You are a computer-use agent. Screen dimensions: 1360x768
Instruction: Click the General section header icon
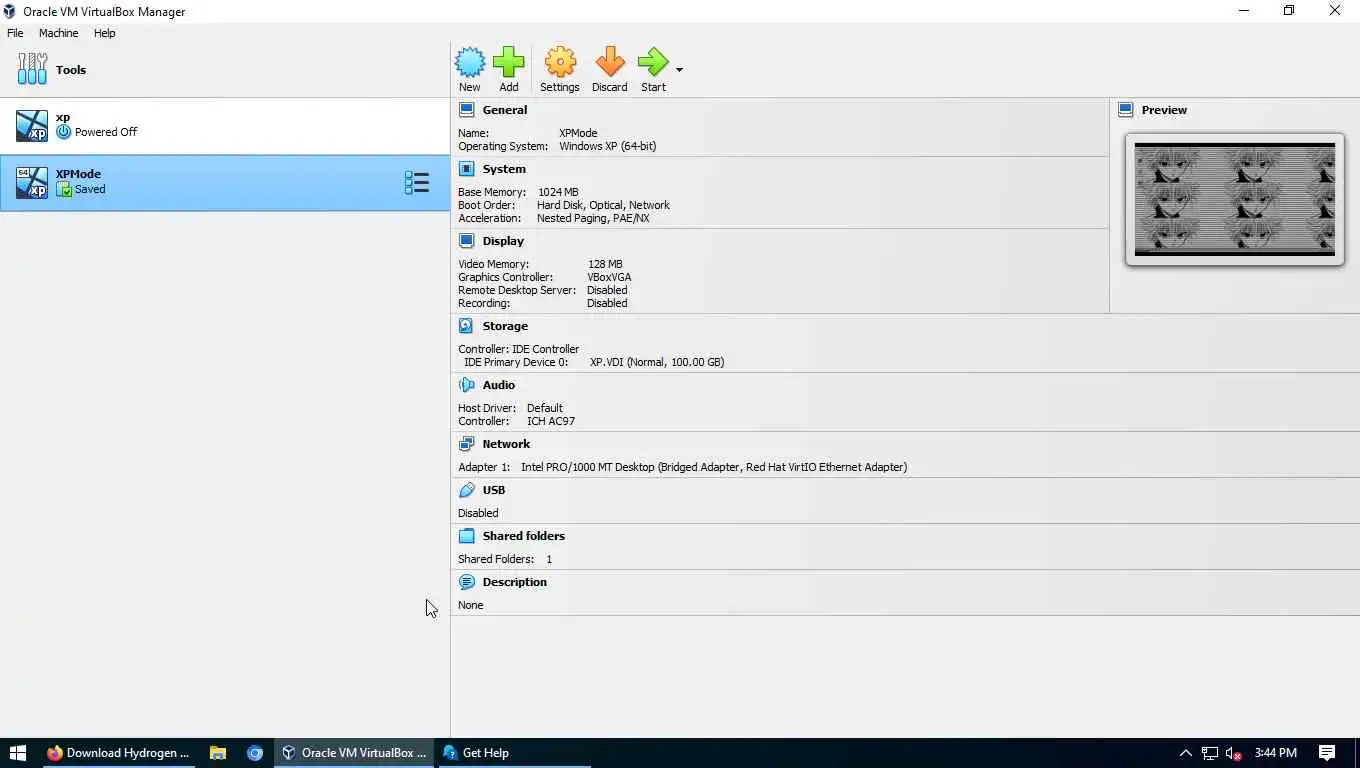pos(467,110)
